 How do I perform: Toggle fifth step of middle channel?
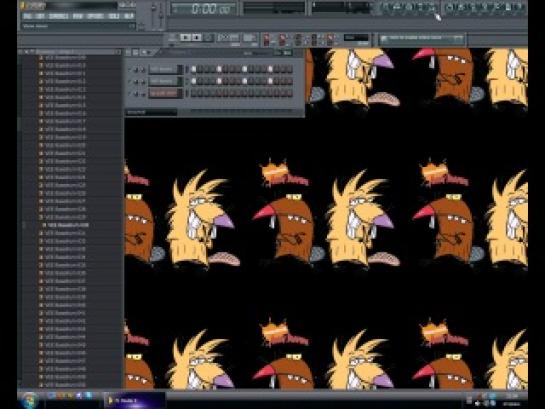point(219,81)
